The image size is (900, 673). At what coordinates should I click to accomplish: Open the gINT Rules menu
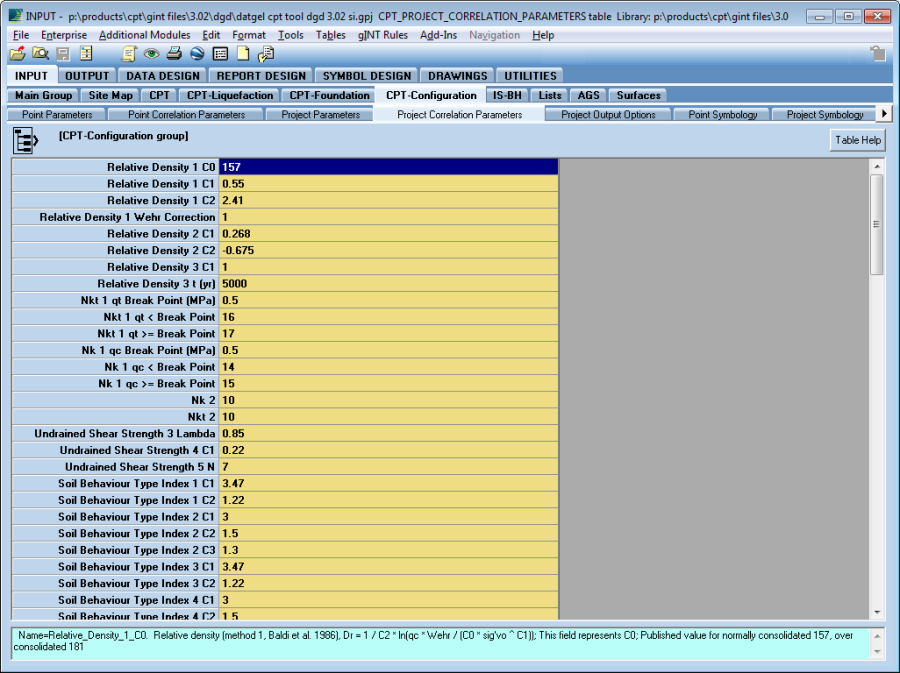pos(383,35)
